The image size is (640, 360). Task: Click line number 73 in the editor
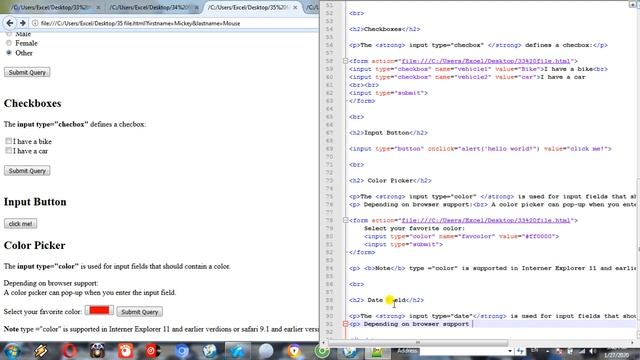pyautogui.click(x=329, y=180)
